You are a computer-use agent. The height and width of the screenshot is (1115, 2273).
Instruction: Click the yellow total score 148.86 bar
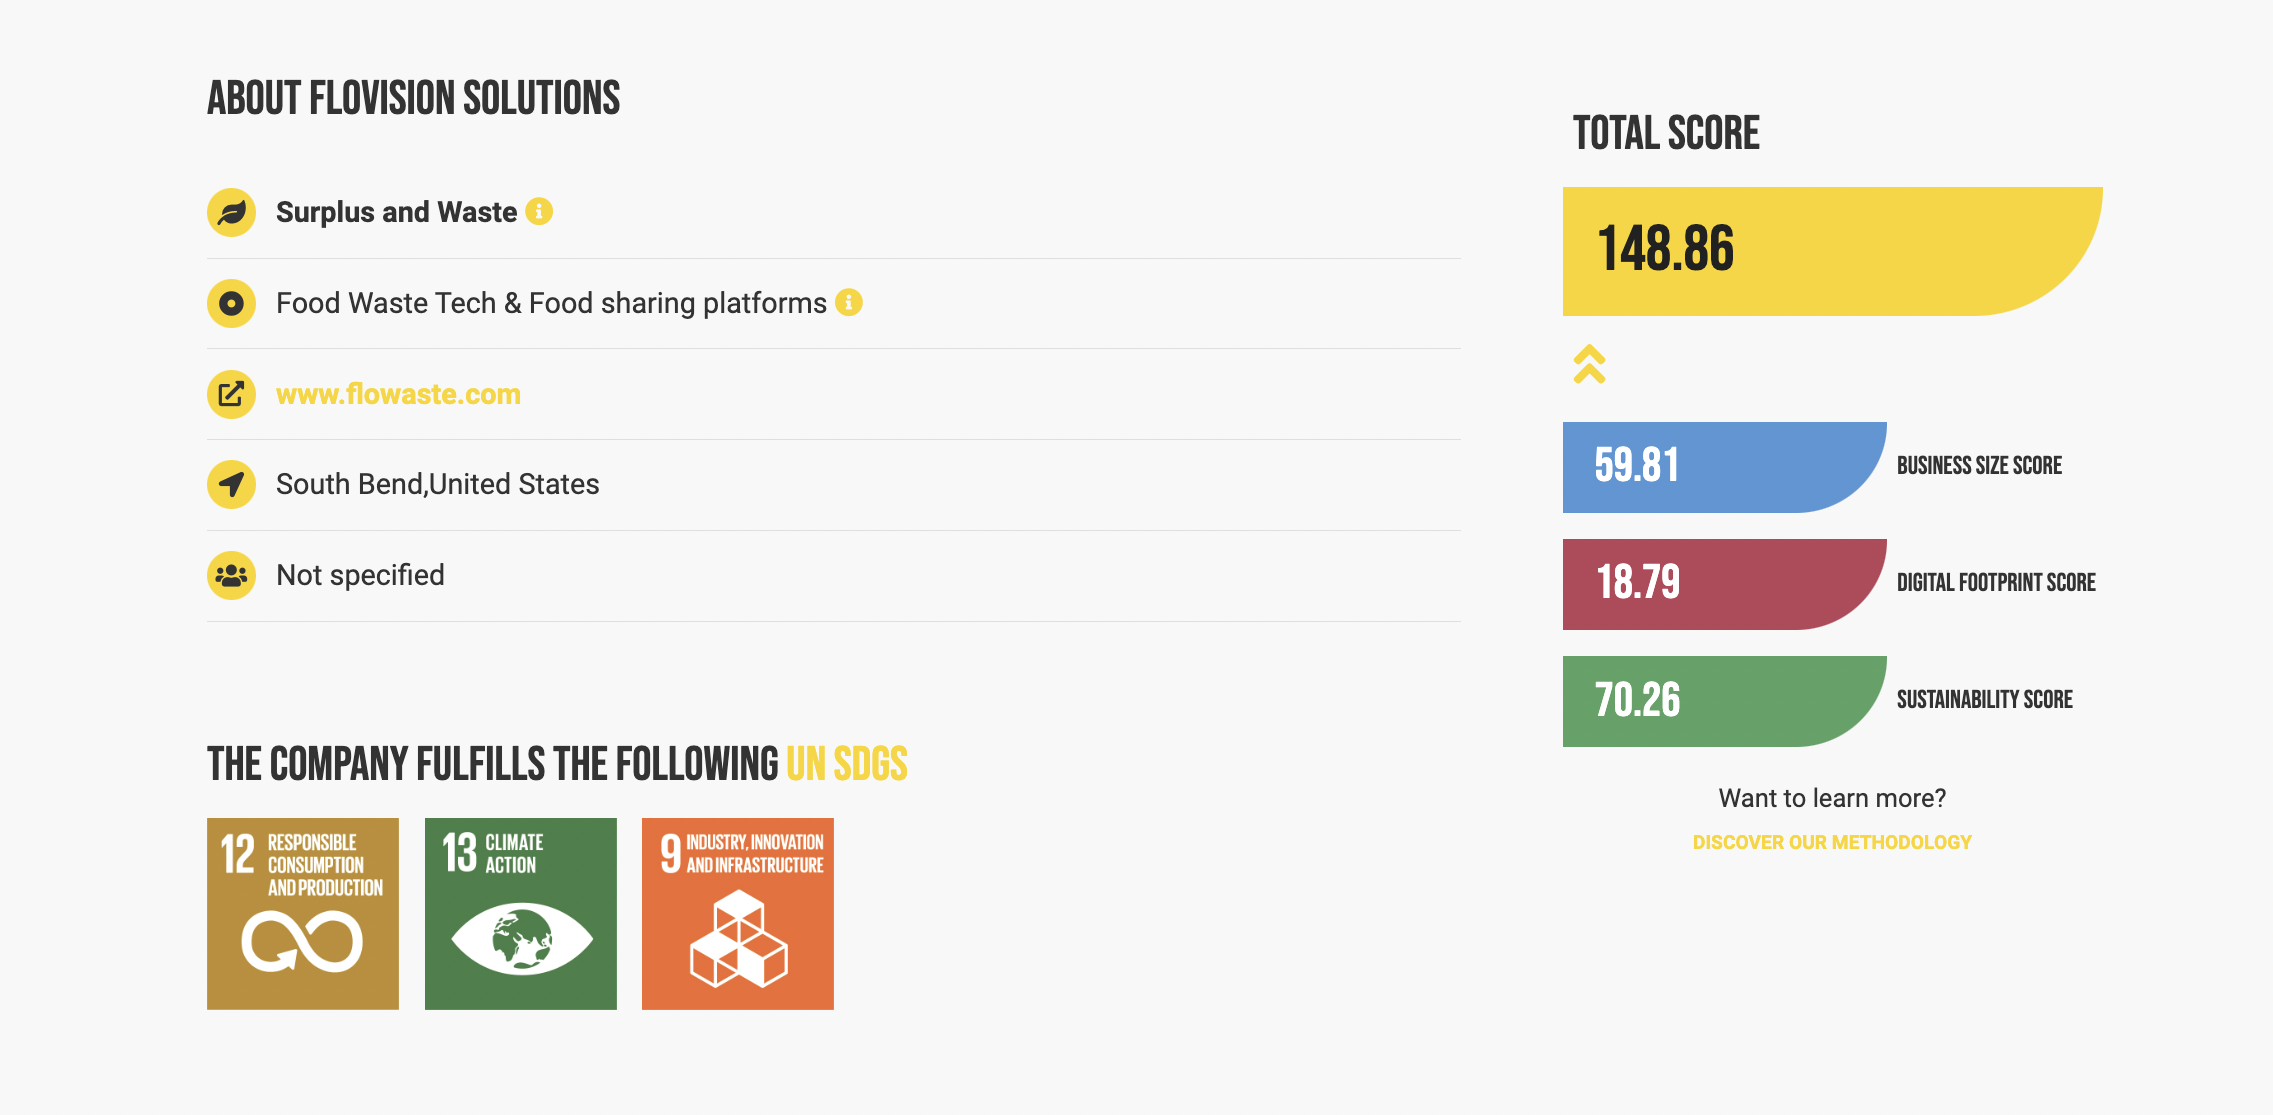[1832, 251]
